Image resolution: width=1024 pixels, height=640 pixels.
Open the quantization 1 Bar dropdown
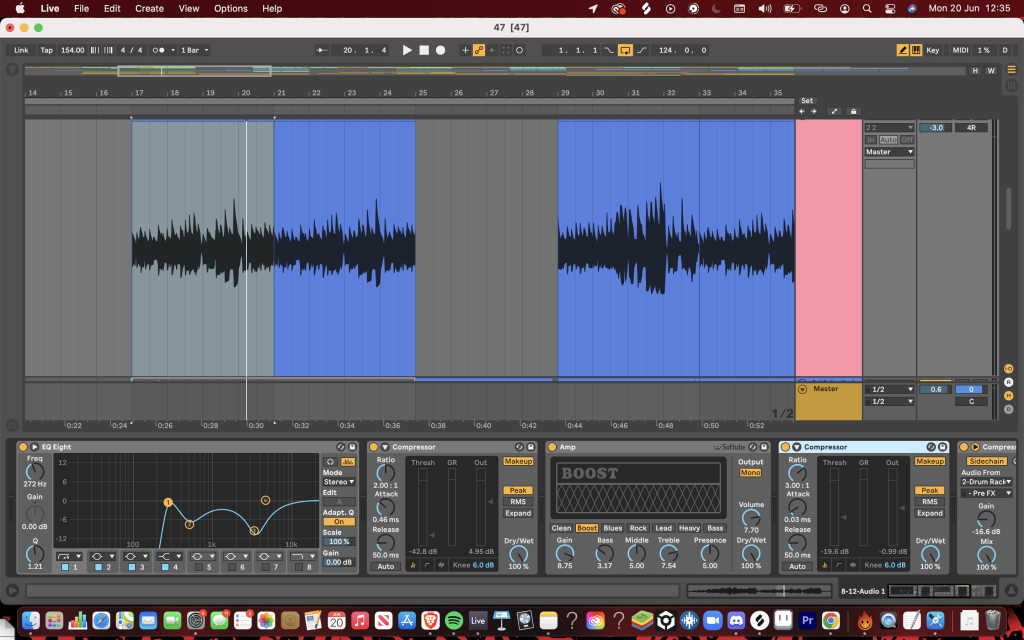(195, 50)
